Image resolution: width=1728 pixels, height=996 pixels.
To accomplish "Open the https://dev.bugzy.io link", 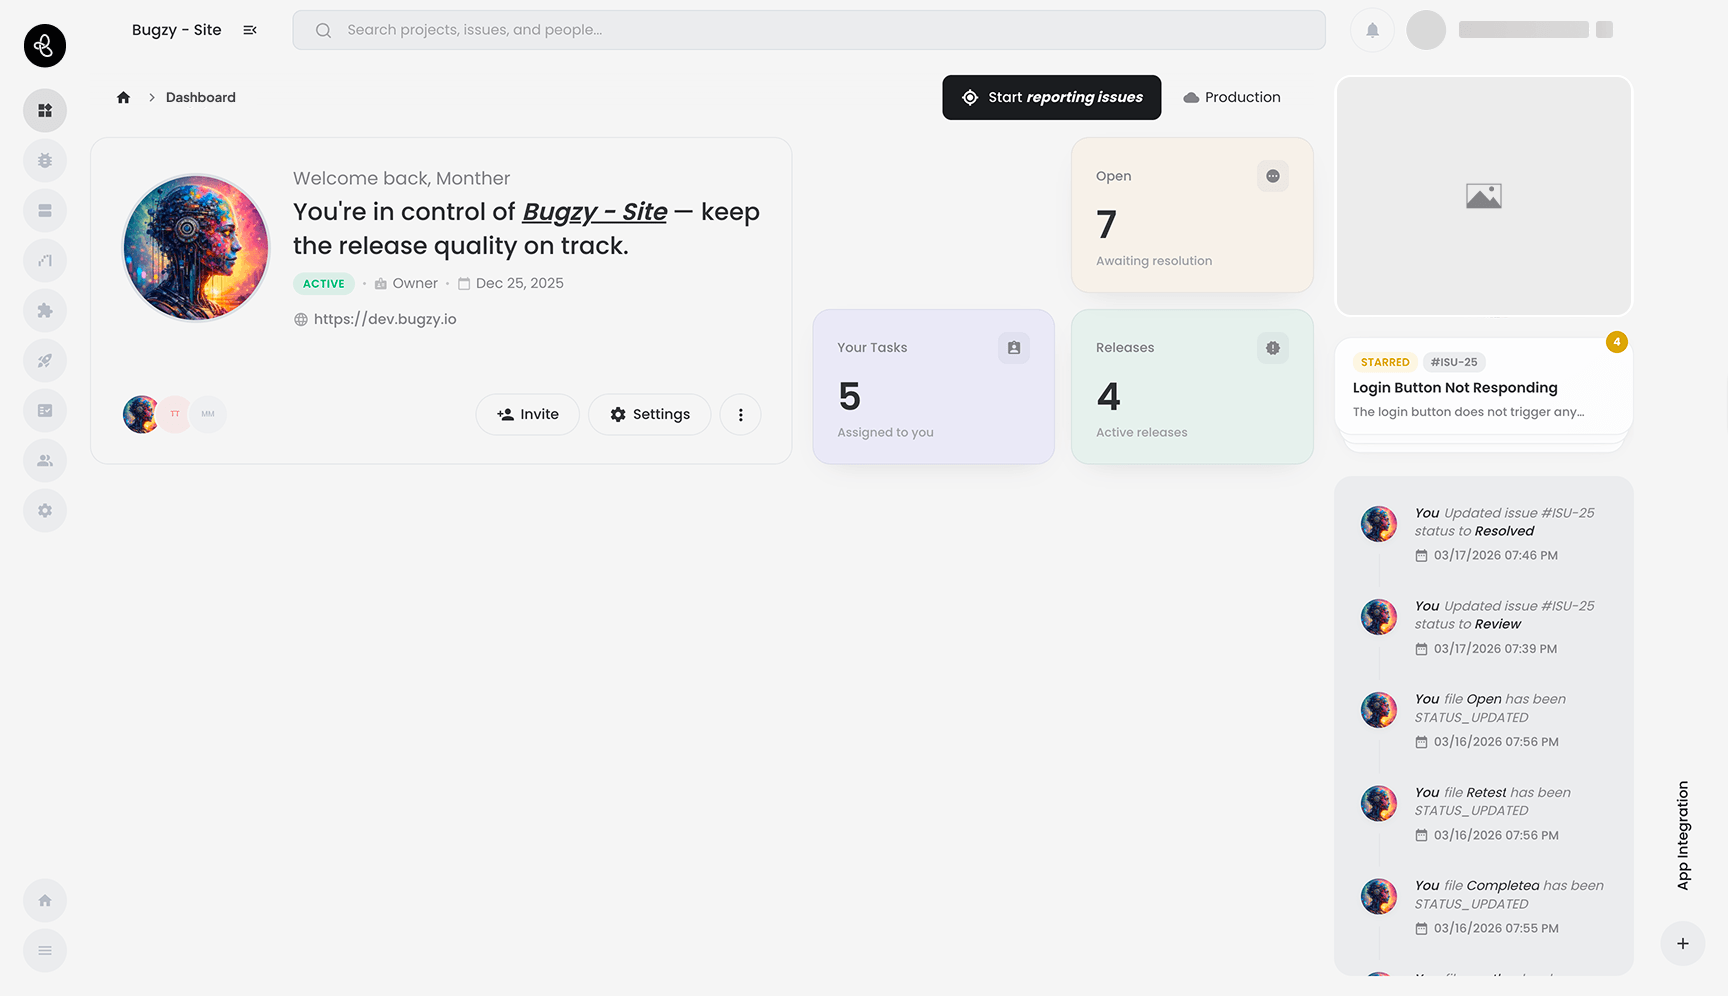I will click(x=384, y=319).
